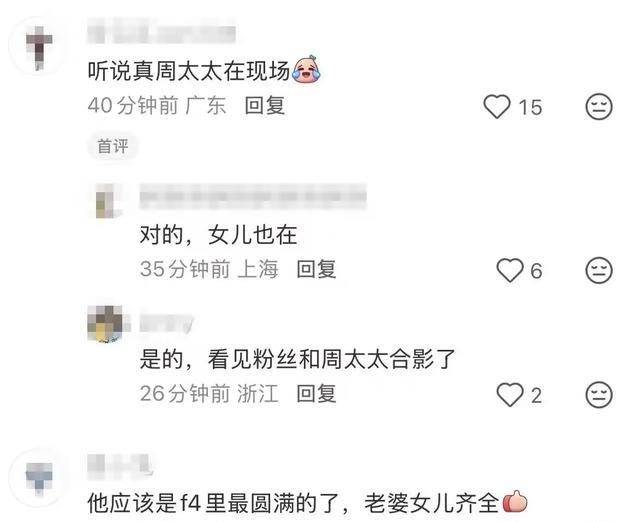
Task: Tap the 首评 badge
Action: pos(113,146)
